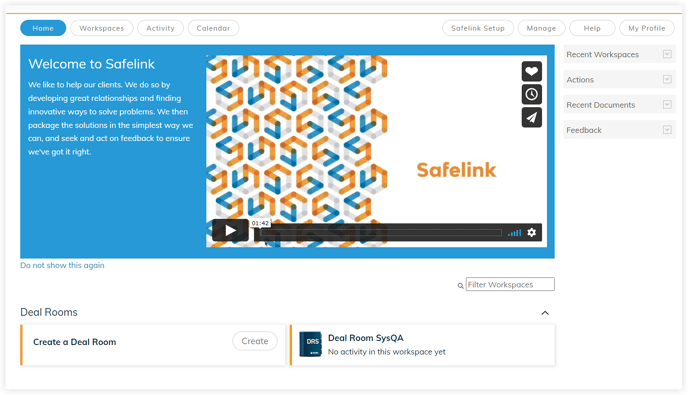Focus the Filter Workspaces field
688x395 pixels.
[x=510, y=284]
